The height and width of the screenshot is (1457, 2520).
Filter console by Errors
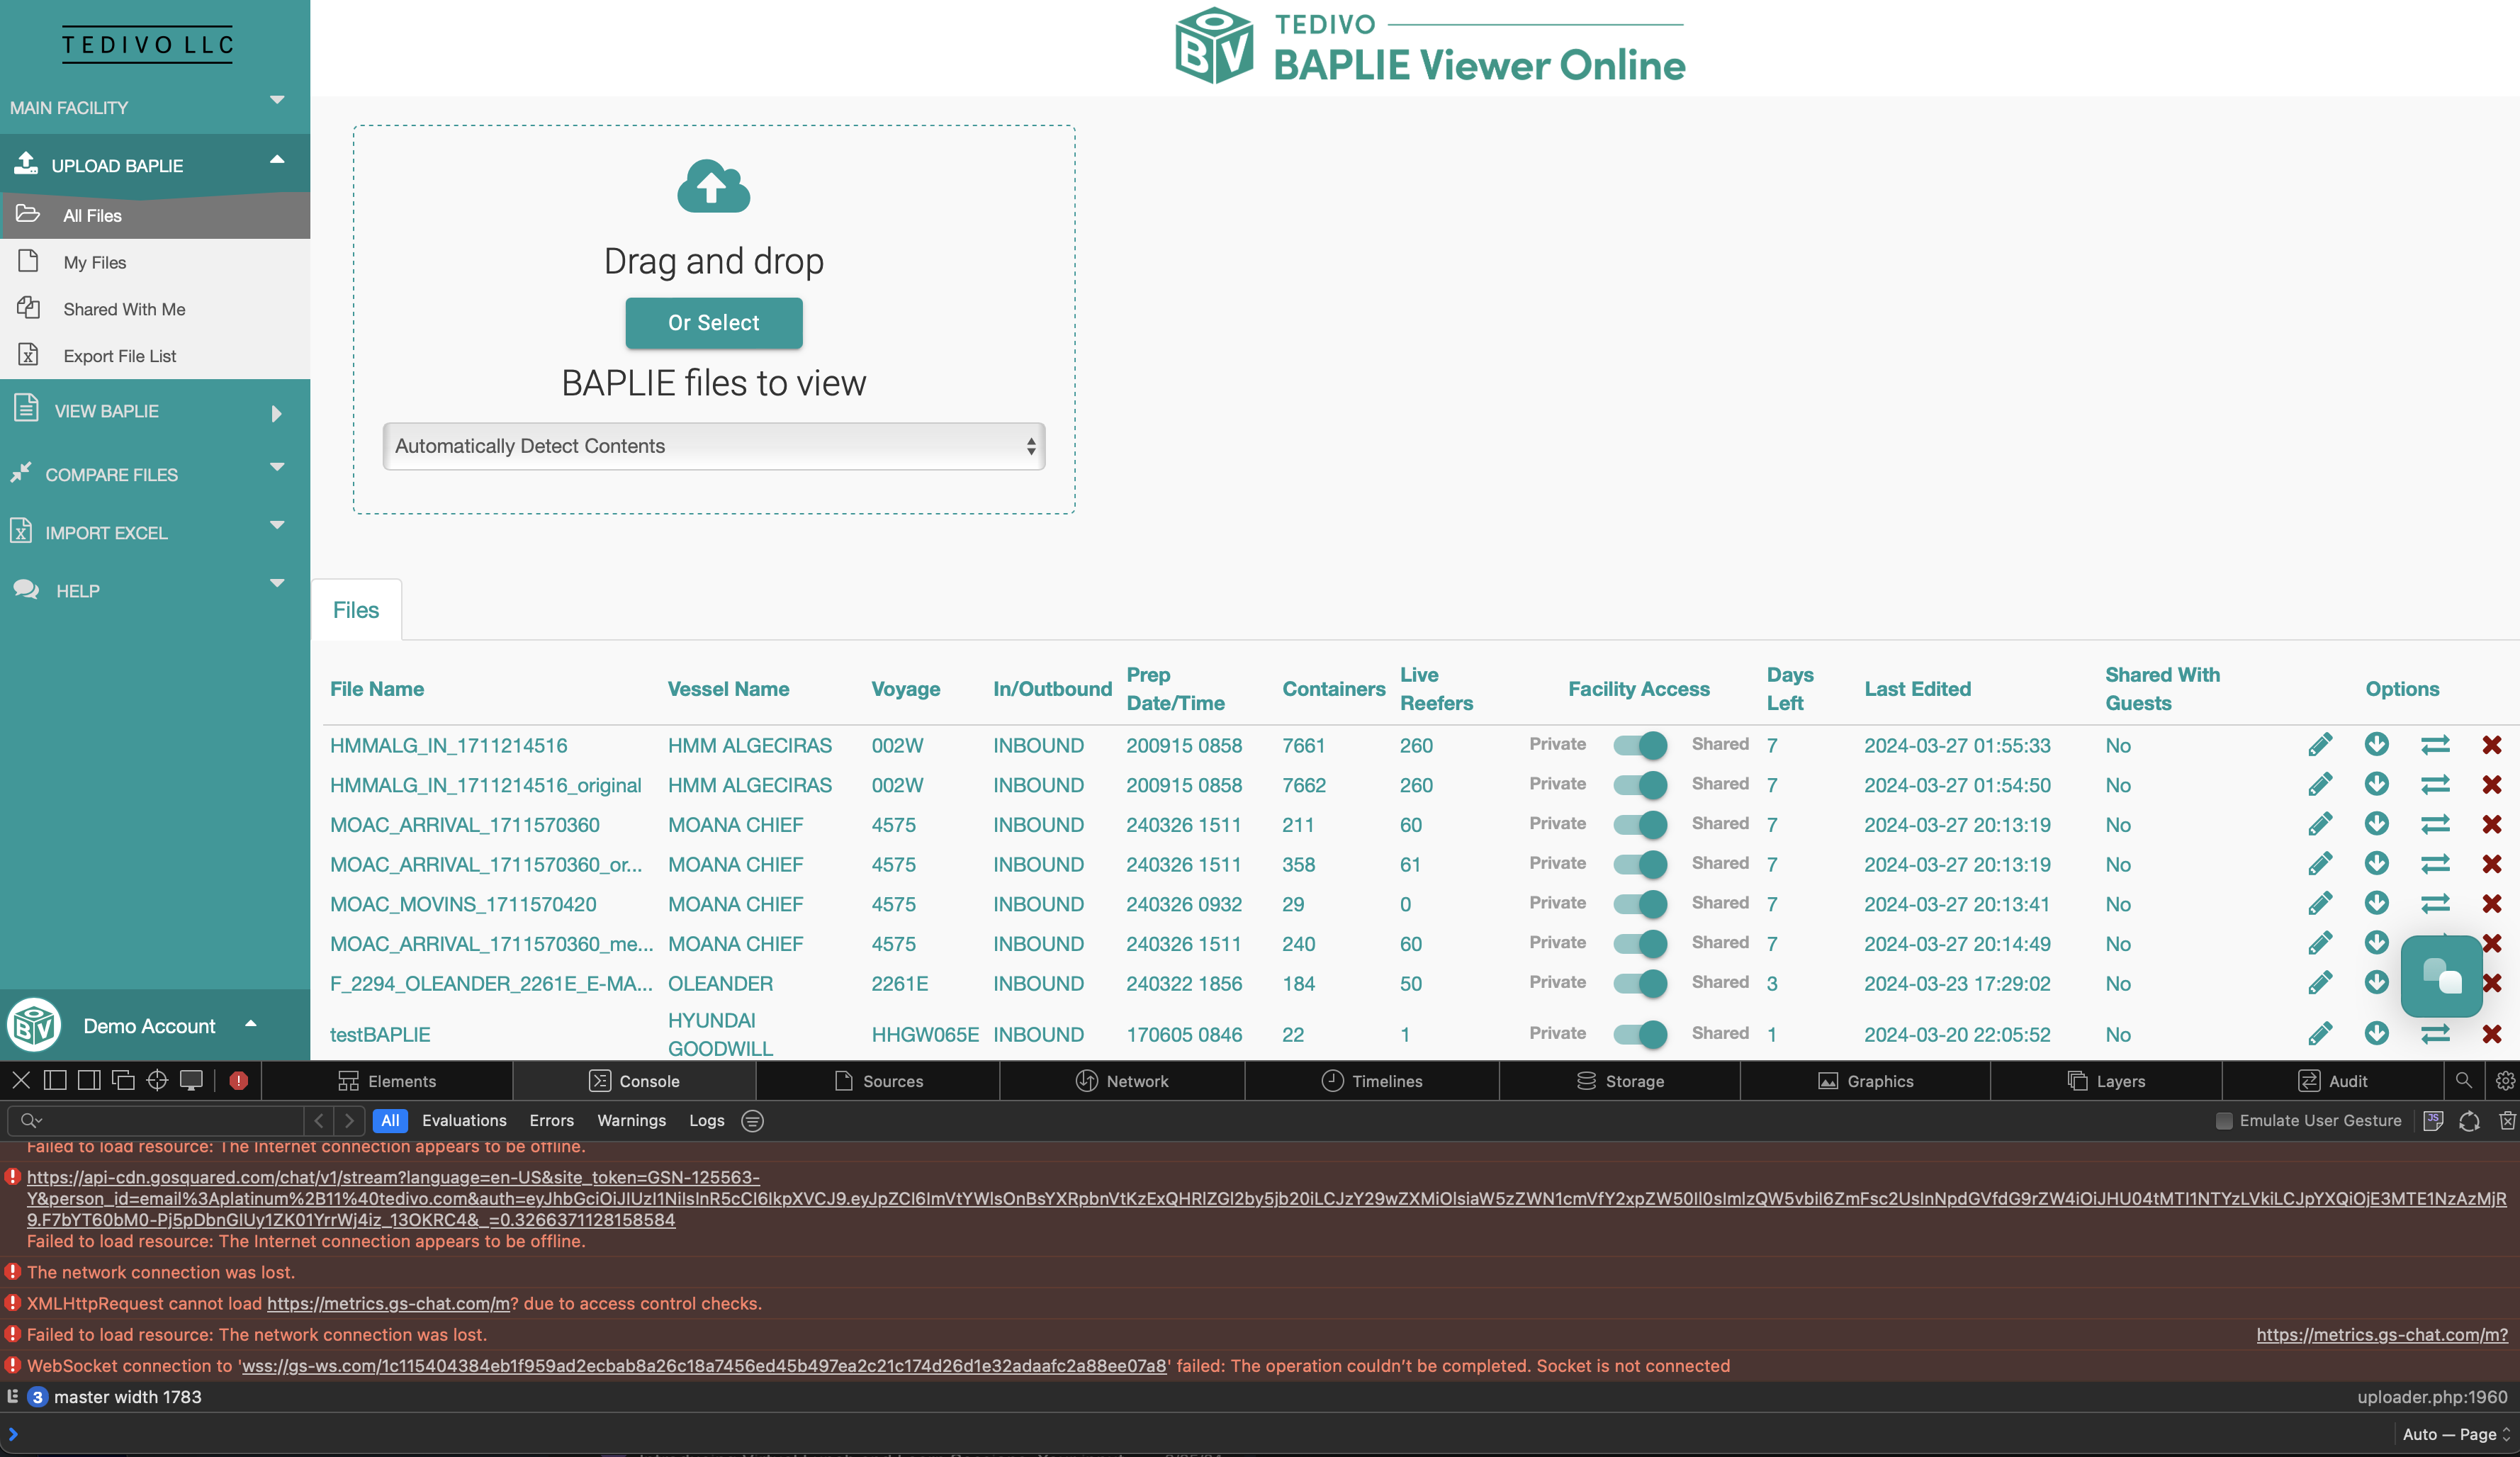point(551,1121)
